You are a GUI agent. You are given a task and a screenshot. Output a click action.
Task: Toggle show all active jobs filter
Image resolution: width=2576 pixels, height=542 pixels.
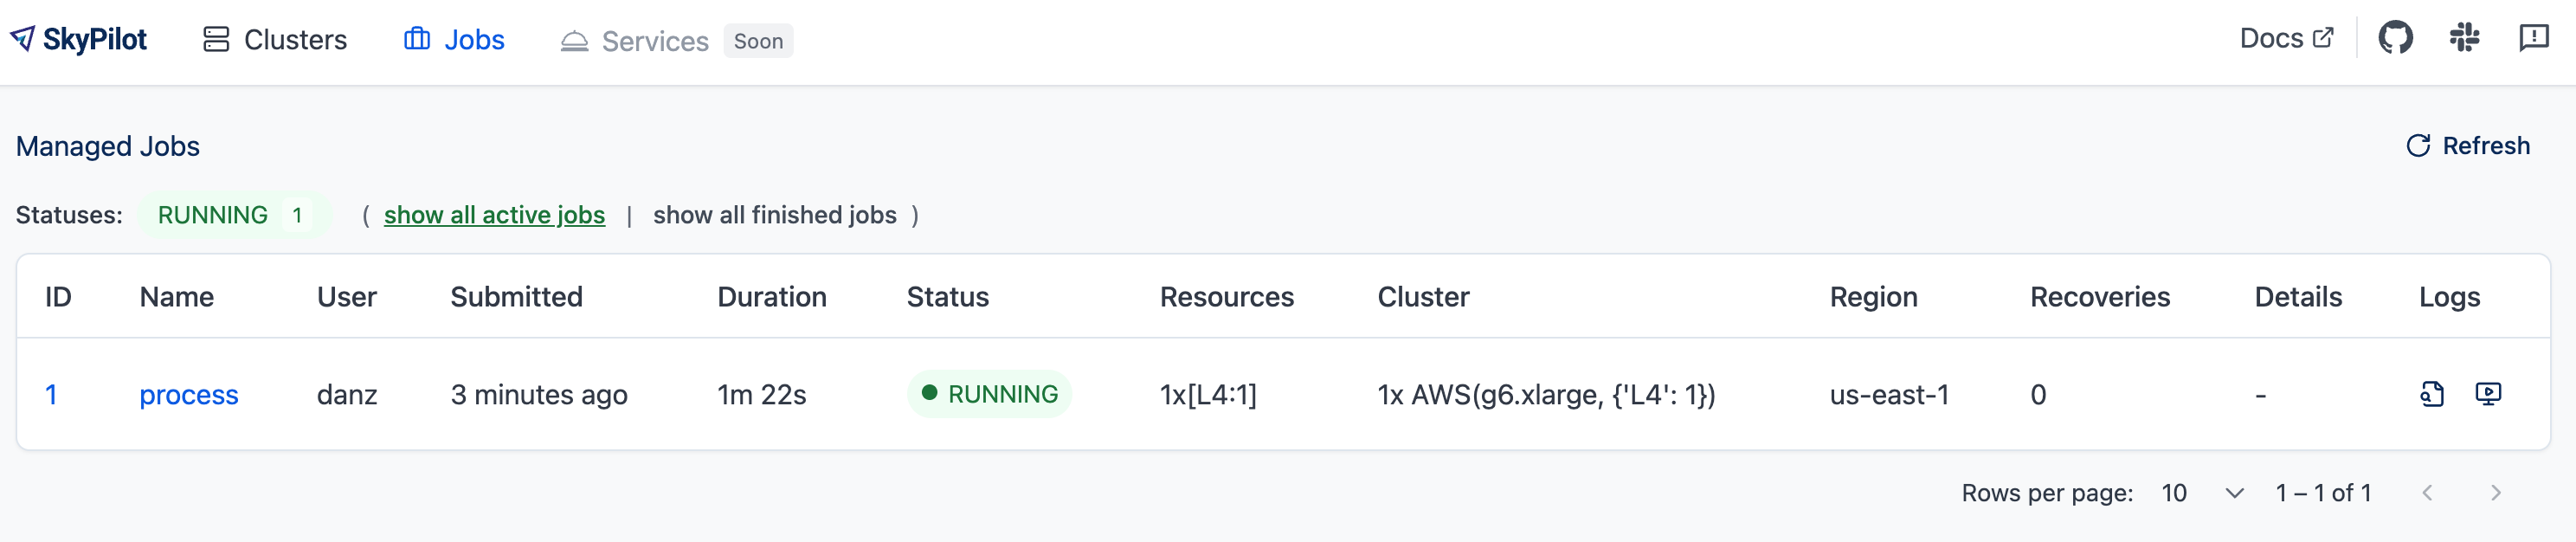(x=494, y=215)
